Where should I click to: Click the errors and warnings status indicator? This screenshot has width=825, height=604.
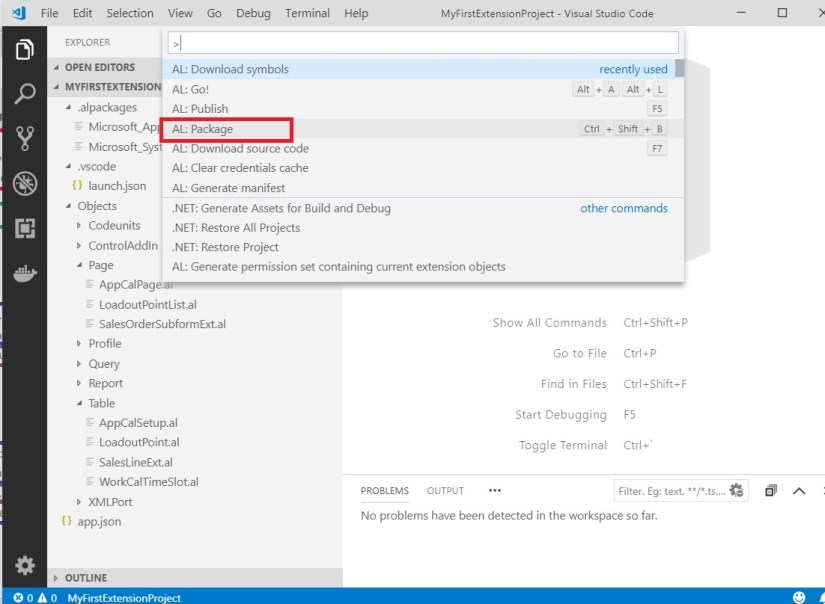(35, 597)
